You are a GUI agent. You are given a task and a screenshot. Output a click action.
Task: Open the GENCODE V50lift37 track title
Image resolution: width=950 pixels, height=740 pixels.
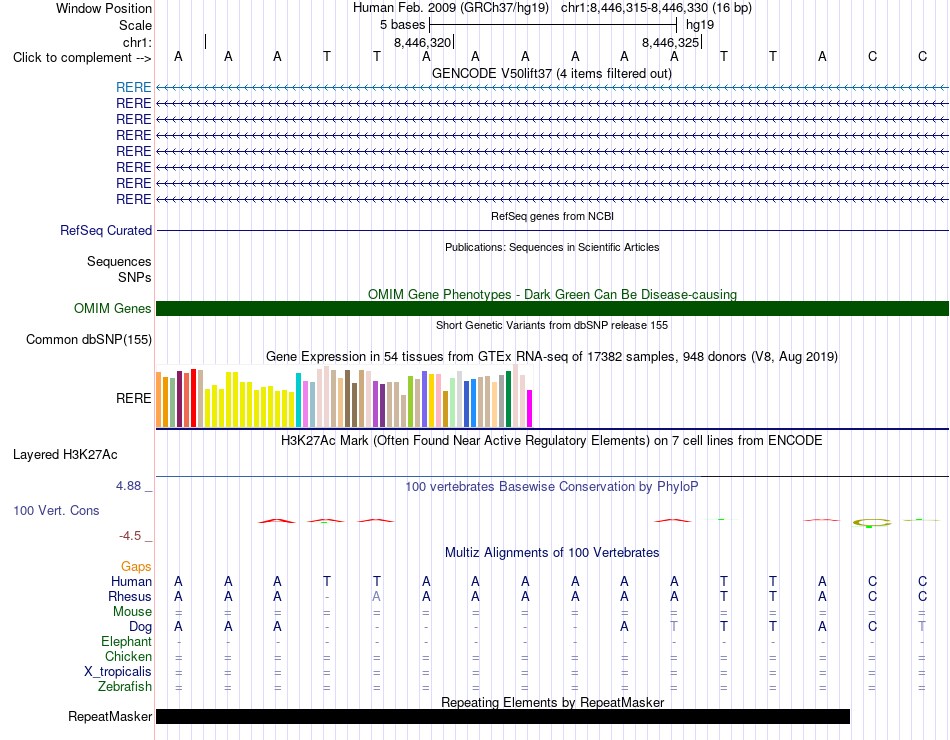tap(552, 73)
